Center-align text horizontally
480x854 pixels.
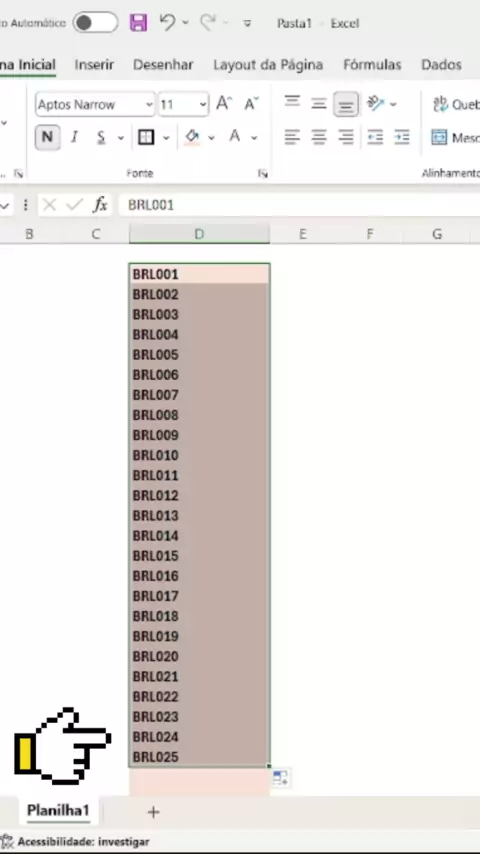[x=319, y=137]
